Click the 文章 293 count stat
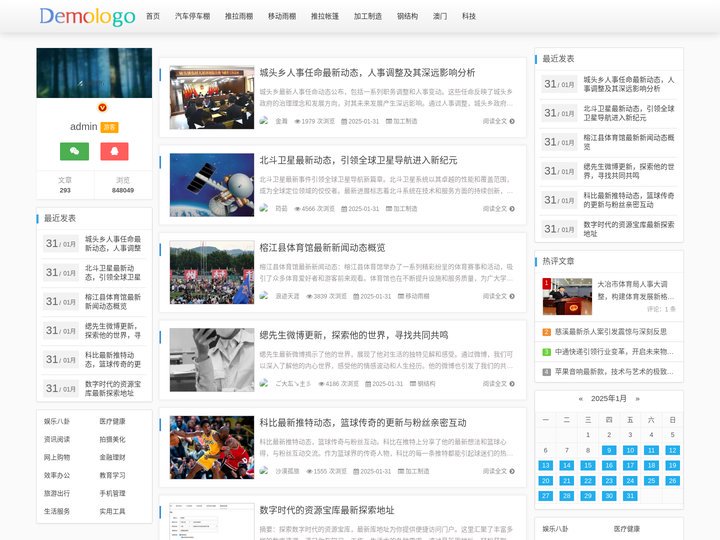The width and height of the screenshot is (720, 540). pos(65,185)
